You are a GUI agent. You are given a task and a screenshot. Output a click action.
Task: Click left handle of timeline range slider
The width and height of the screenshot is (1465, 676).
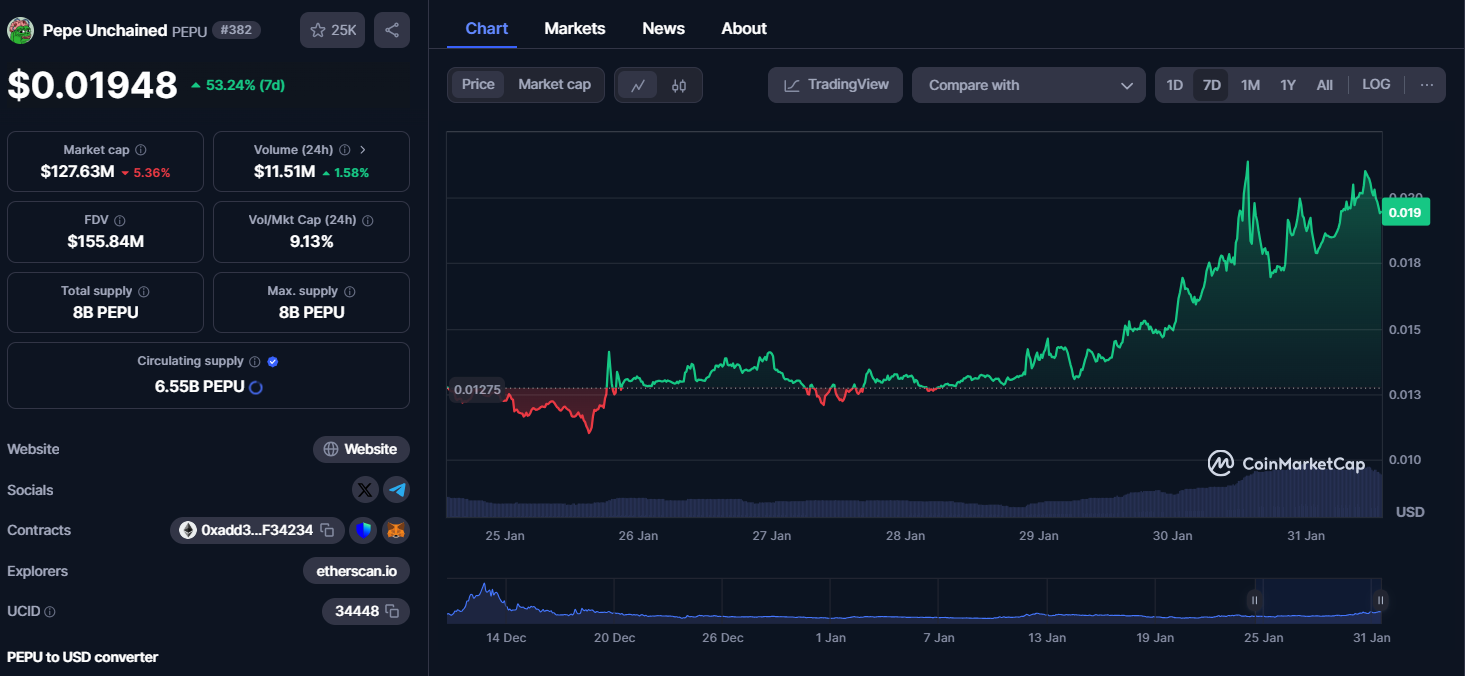click(x=1254, y=601)
